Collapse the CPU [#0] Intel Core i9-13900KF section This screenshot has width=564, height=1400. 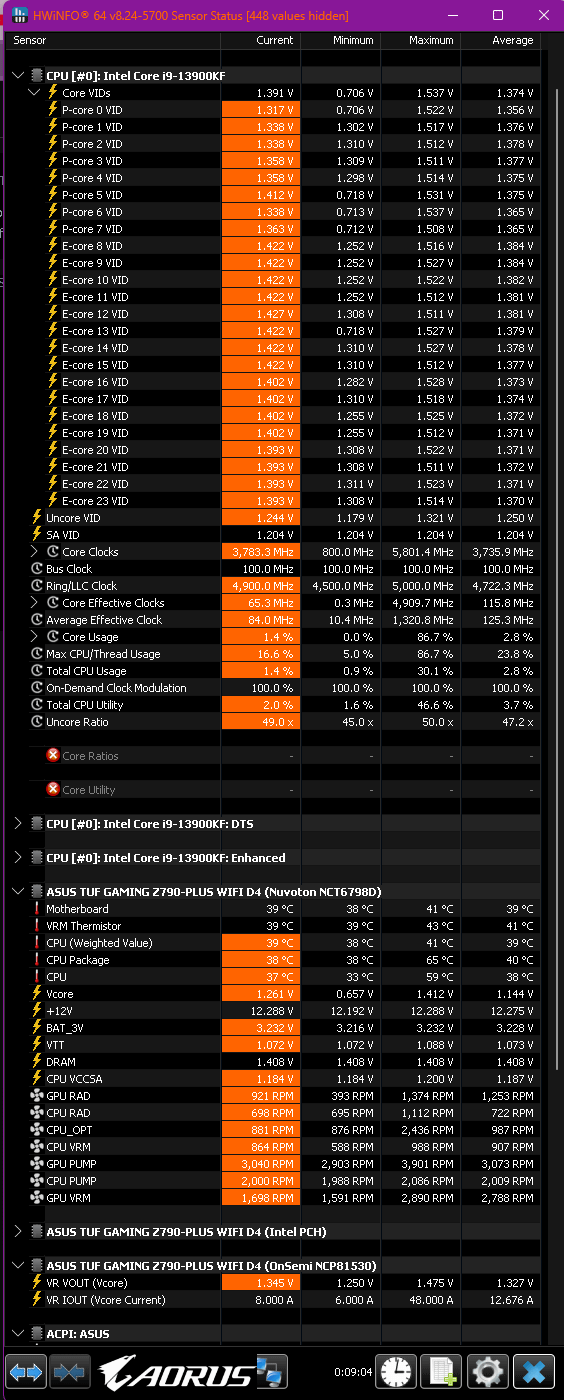tap(18, 75)
